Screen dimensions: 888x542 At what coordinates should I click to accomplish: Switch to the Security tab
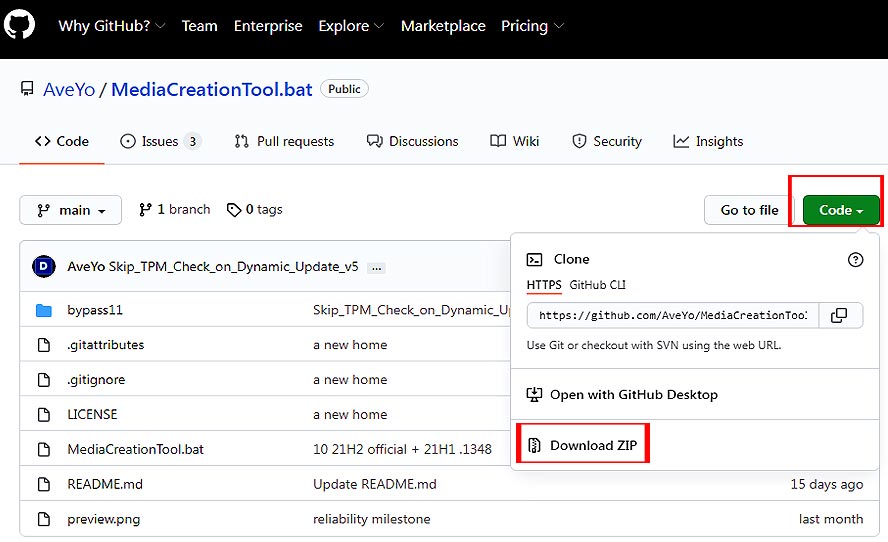pos(607,141)
